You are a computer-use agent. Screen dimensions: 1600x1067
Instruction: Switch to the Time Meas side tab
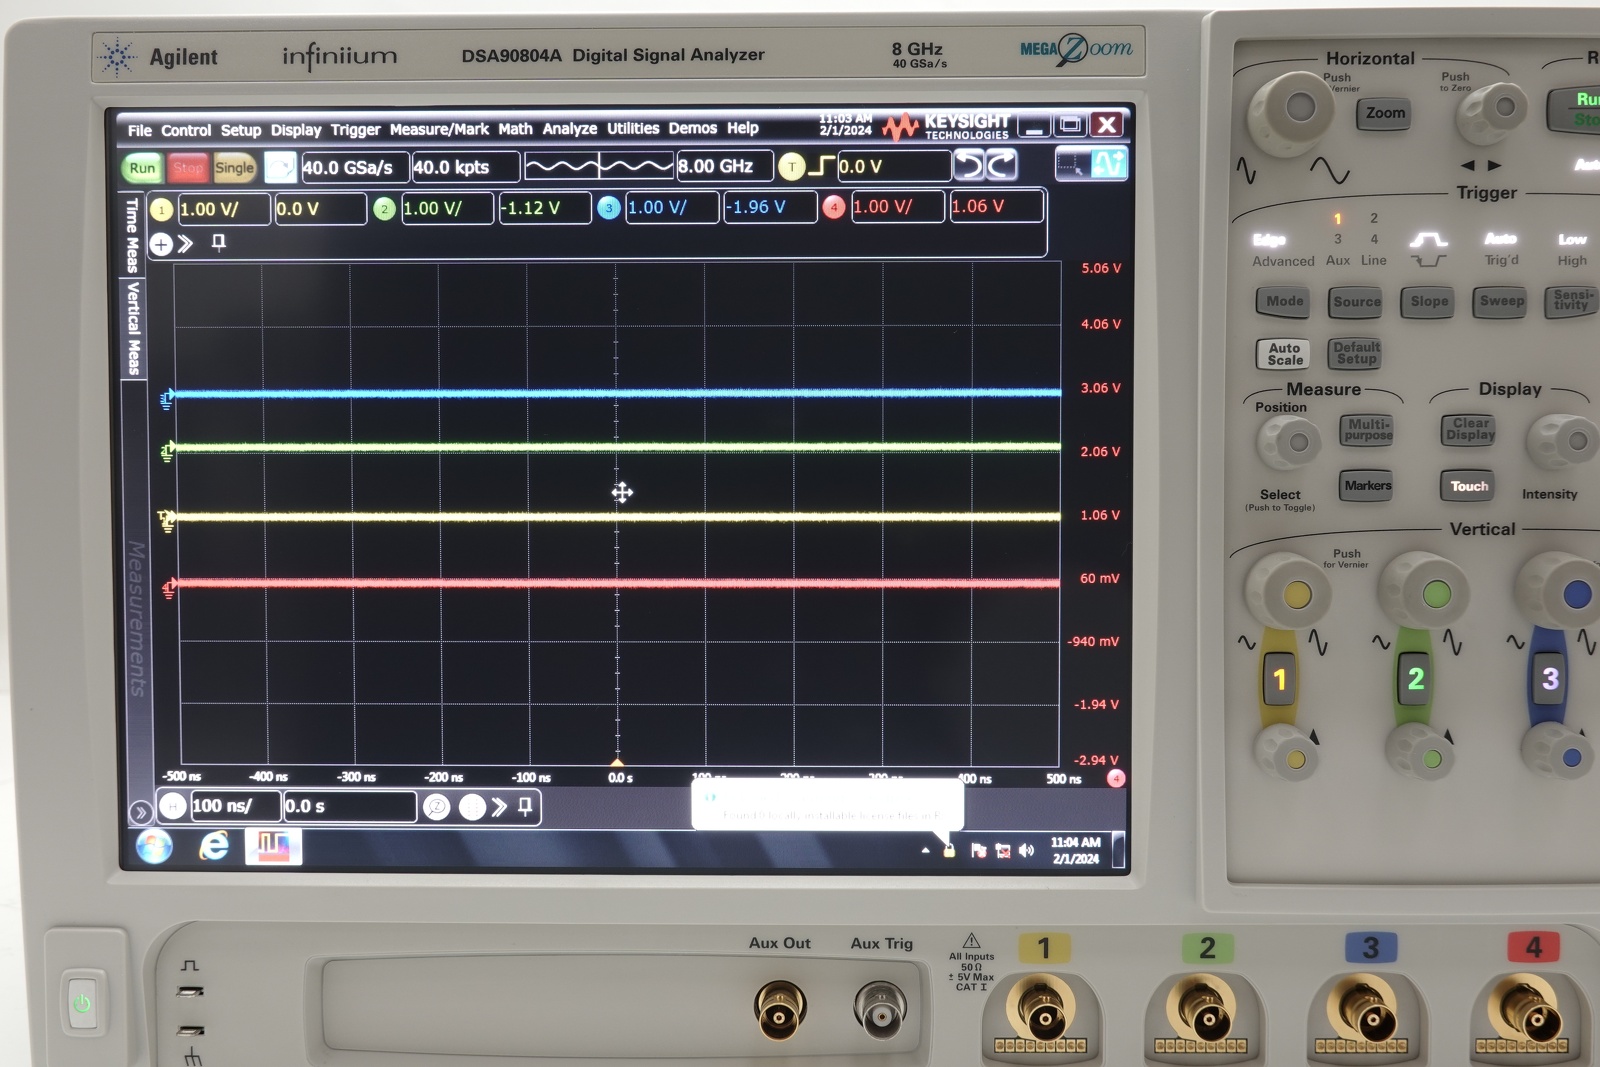132,236
